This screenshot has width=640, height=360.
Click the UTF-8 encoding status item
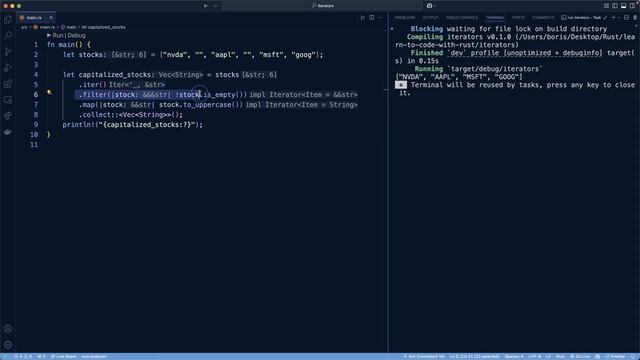pos(534,356)
